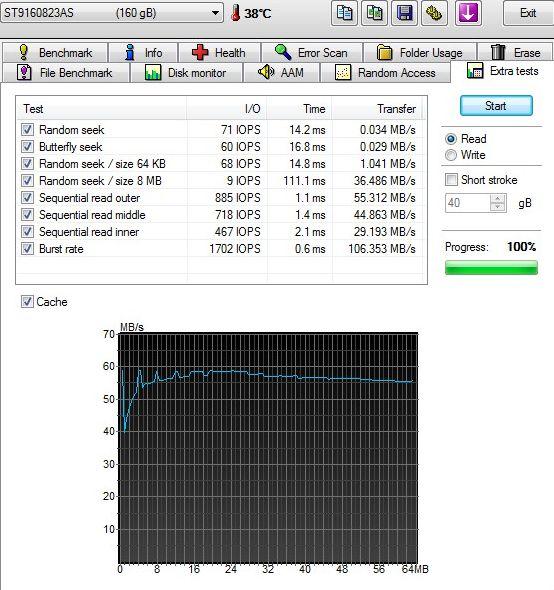Click the Exit button
This screenshot has width=554, height=590.
coord(528,13)
